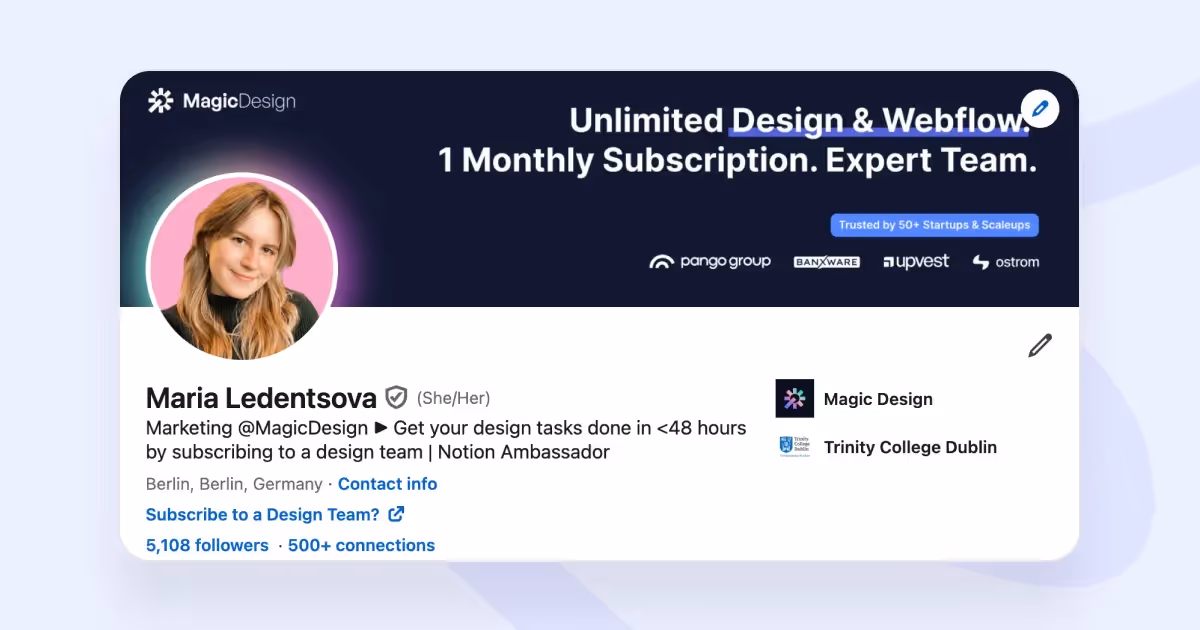Open the 500+ connections link
This screenshot has height=630, width=1200.
[x=361, y=545]
